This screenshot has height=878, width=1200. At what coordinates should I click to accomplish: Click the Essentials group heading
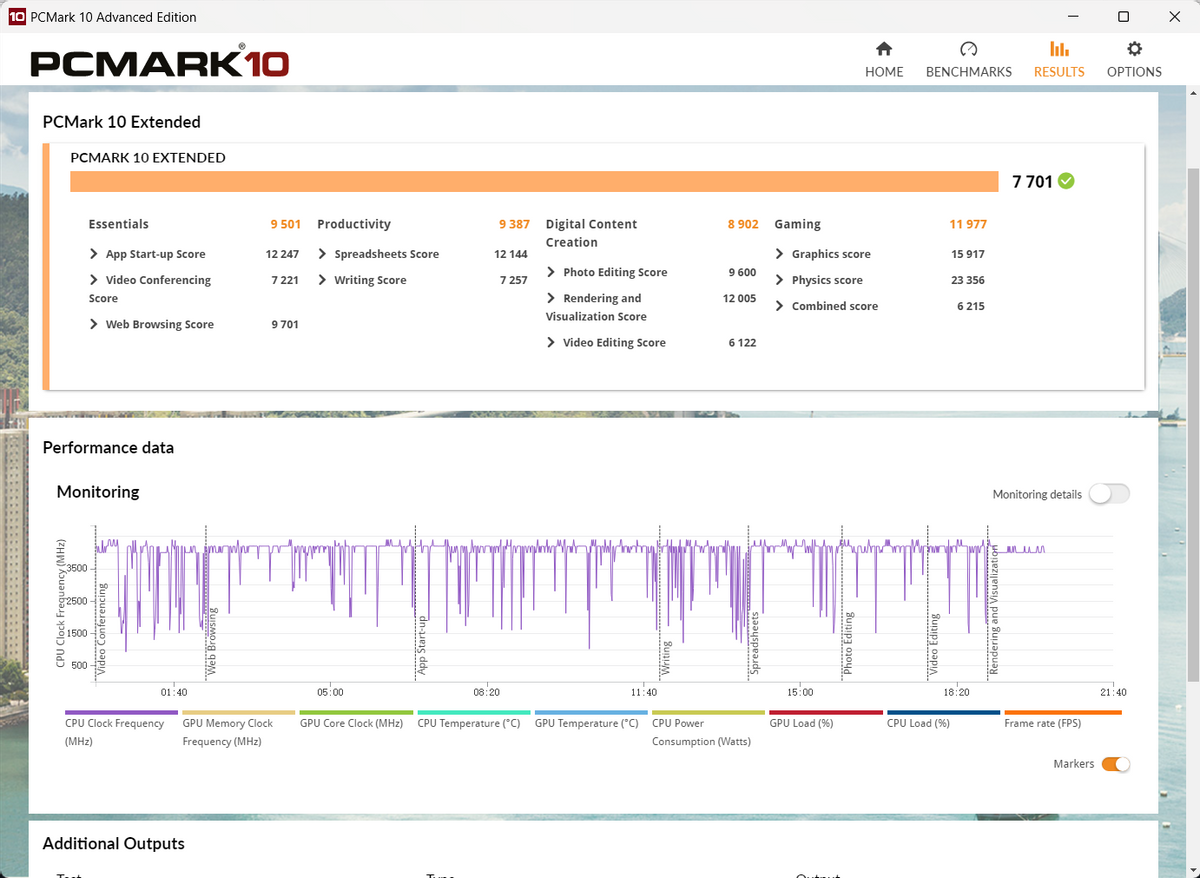point(119,224)
